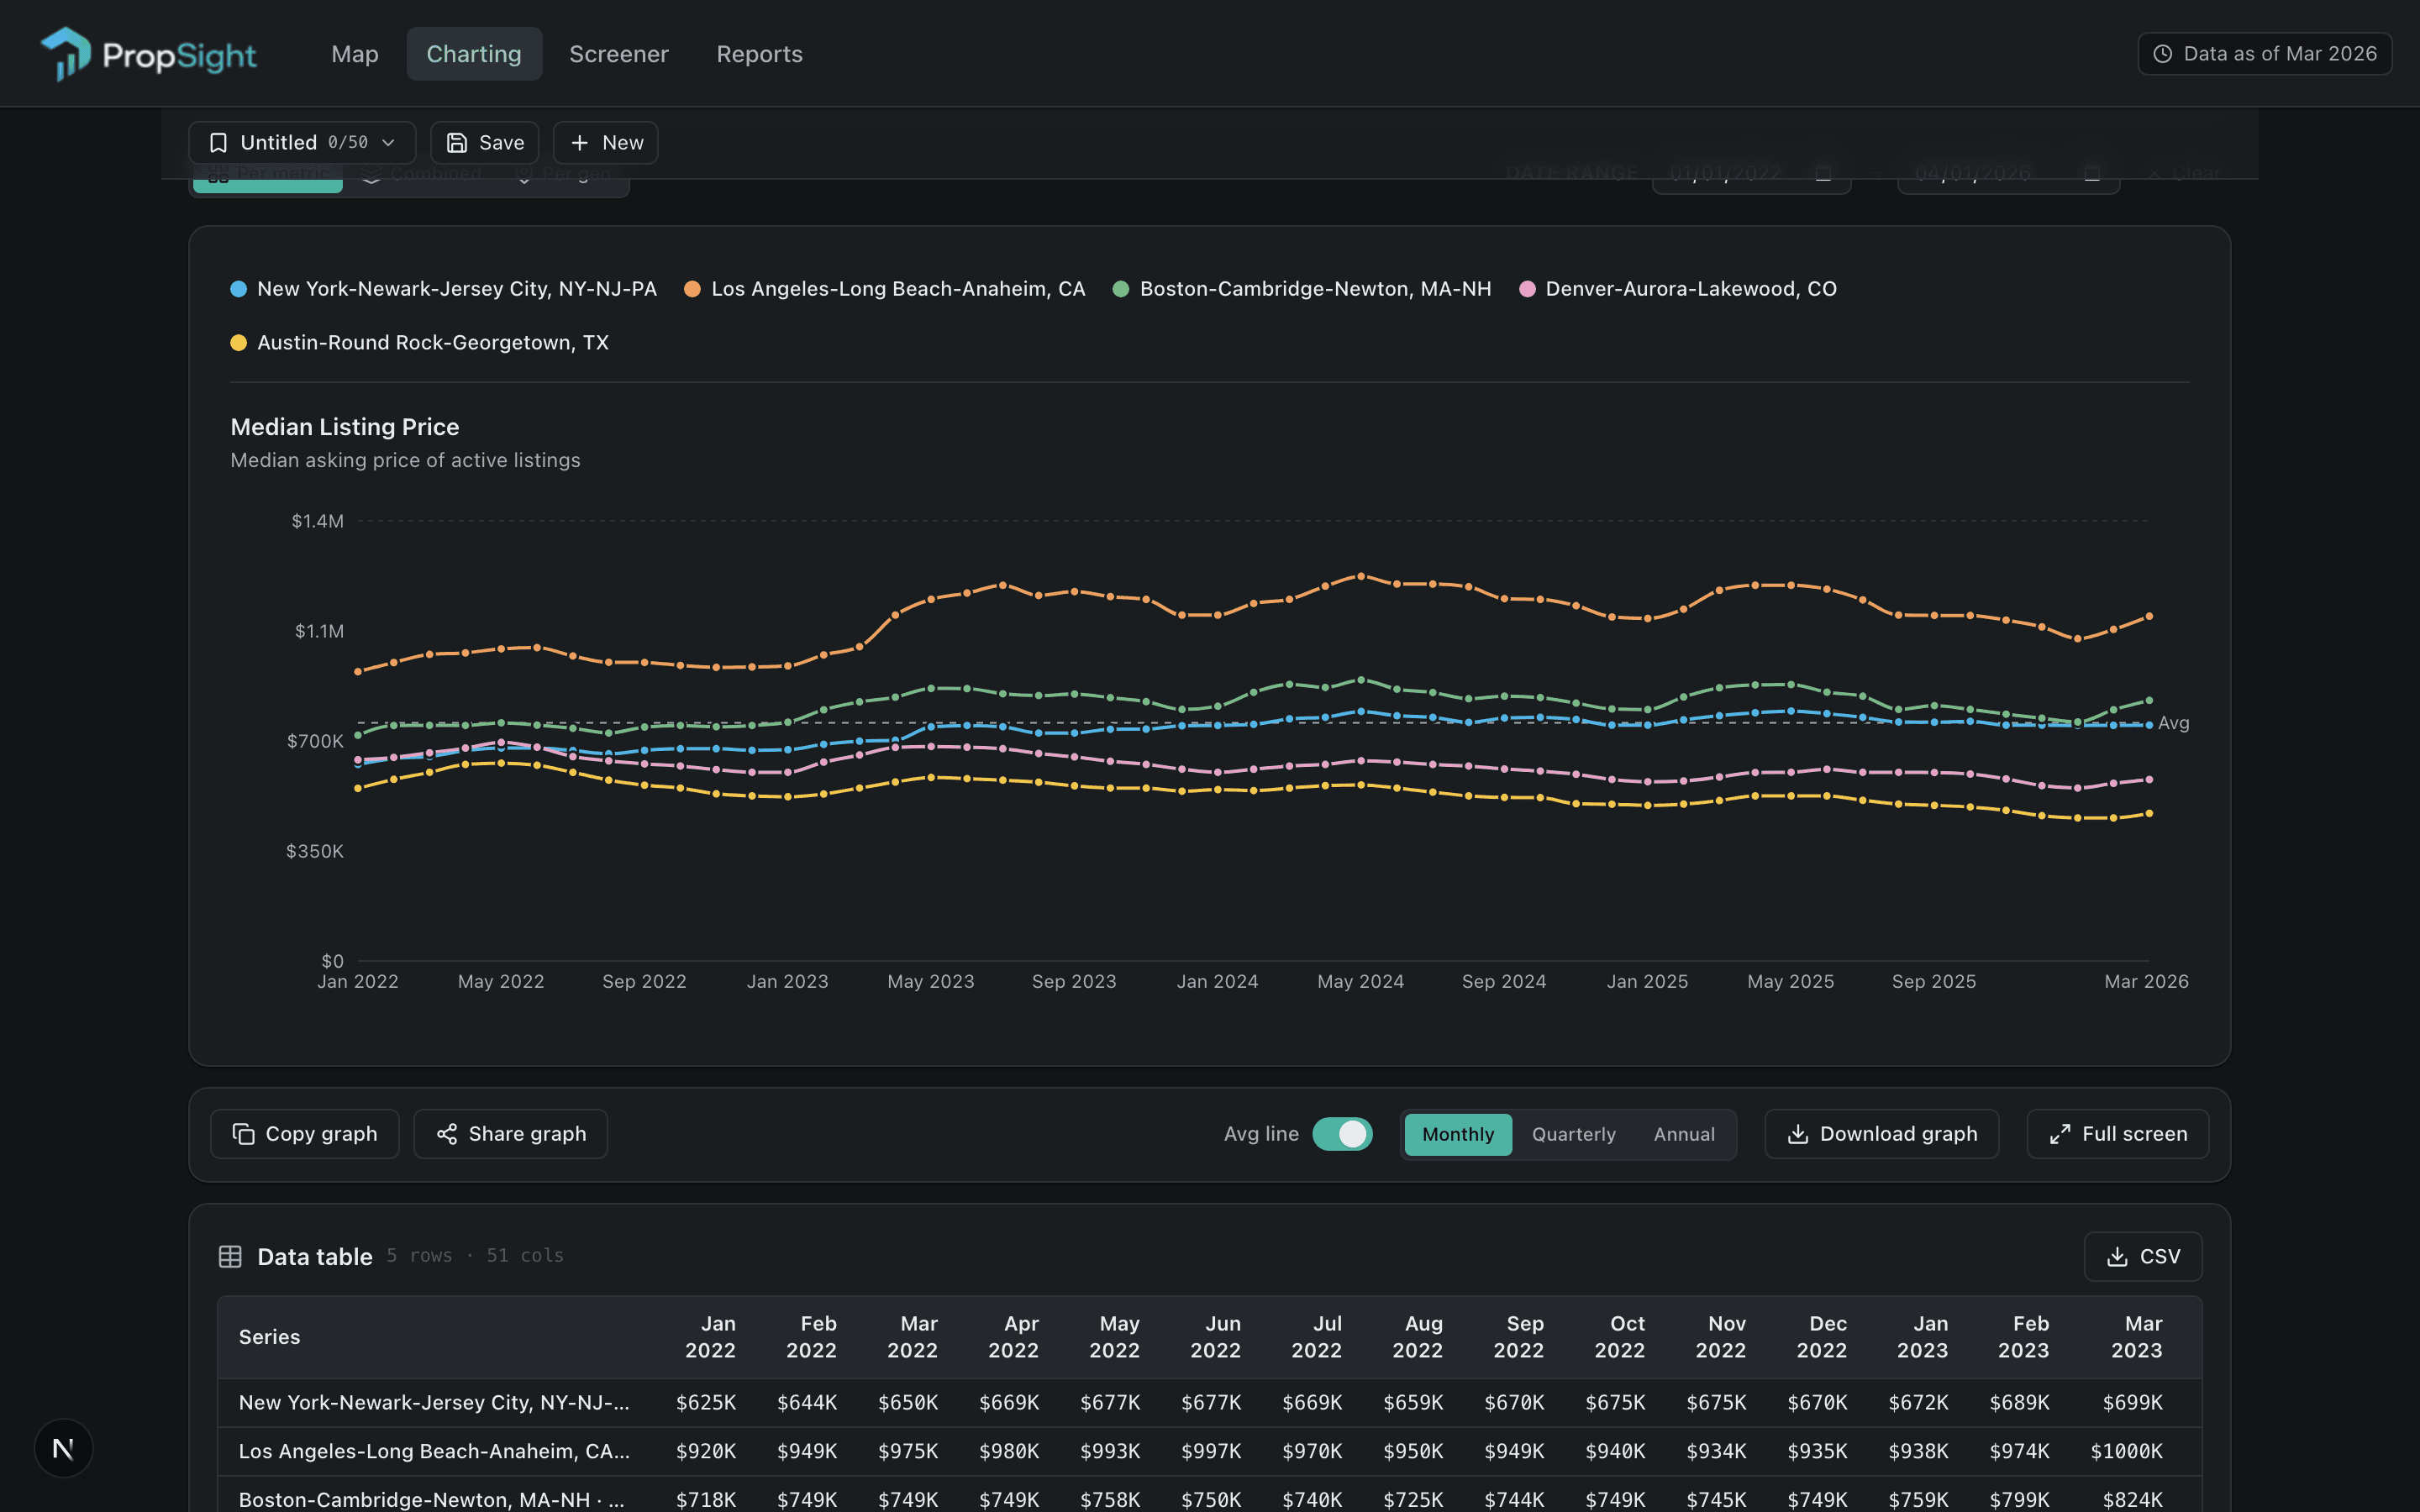Click the bookmark icon beside Untitled

click(x=218, y=143)
